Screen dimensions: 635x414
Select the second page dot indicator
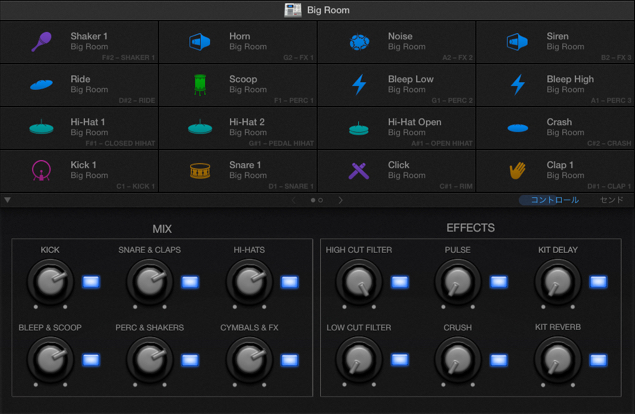pos(320,200)
